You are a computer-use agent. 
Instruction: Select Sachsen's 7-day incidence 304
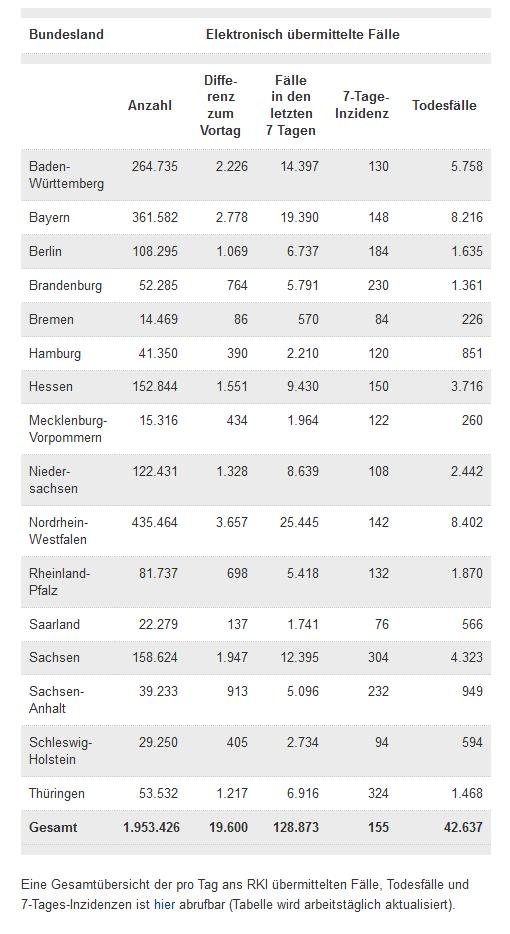point(378,658)
